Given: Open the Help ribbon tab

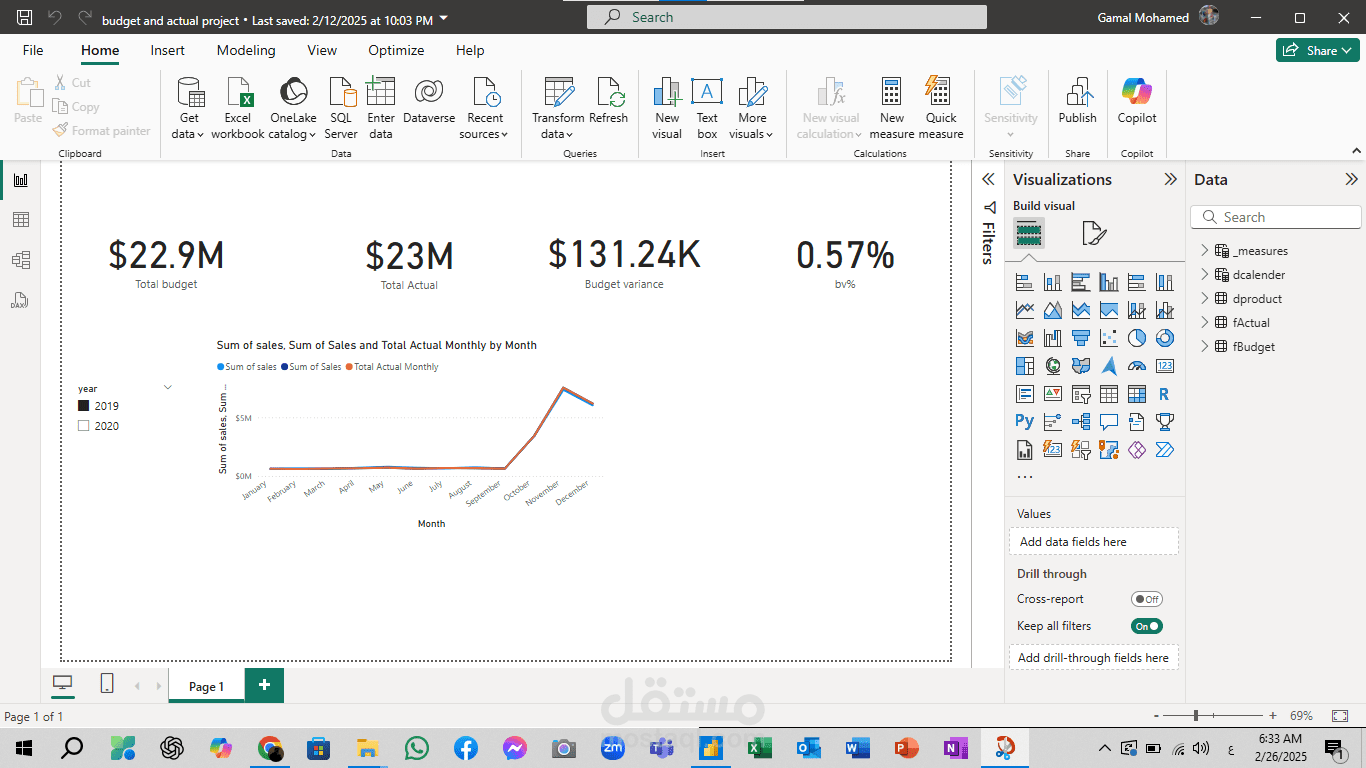Looking at the screenshot, I should (x=470, y=50).
